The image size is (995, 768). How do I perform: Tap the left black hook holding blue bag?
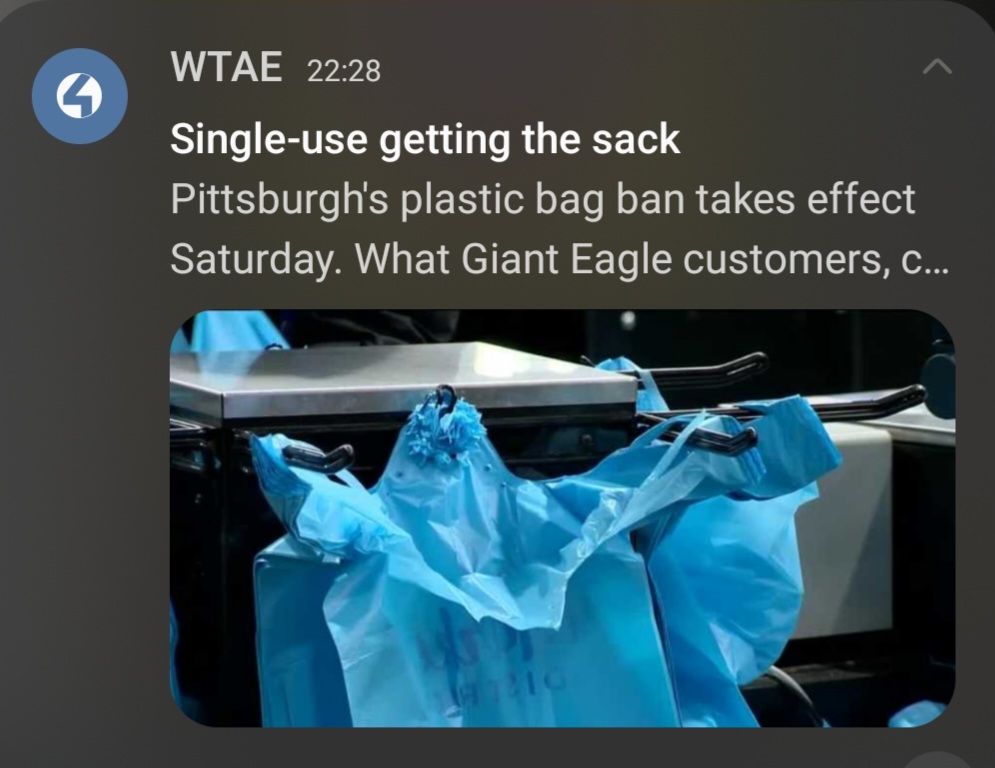pyautogui.click(x=317, y=457)
